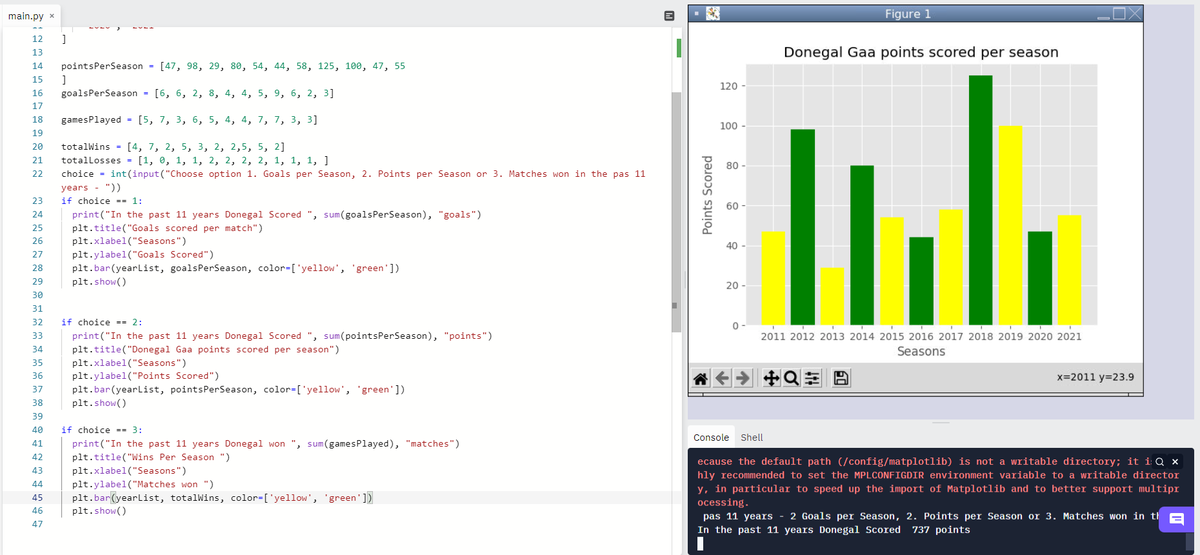This screenshot has height=555, width=1200.
Task: Click the 2021 yellow bar in chart
Action: coord(1069,270)
